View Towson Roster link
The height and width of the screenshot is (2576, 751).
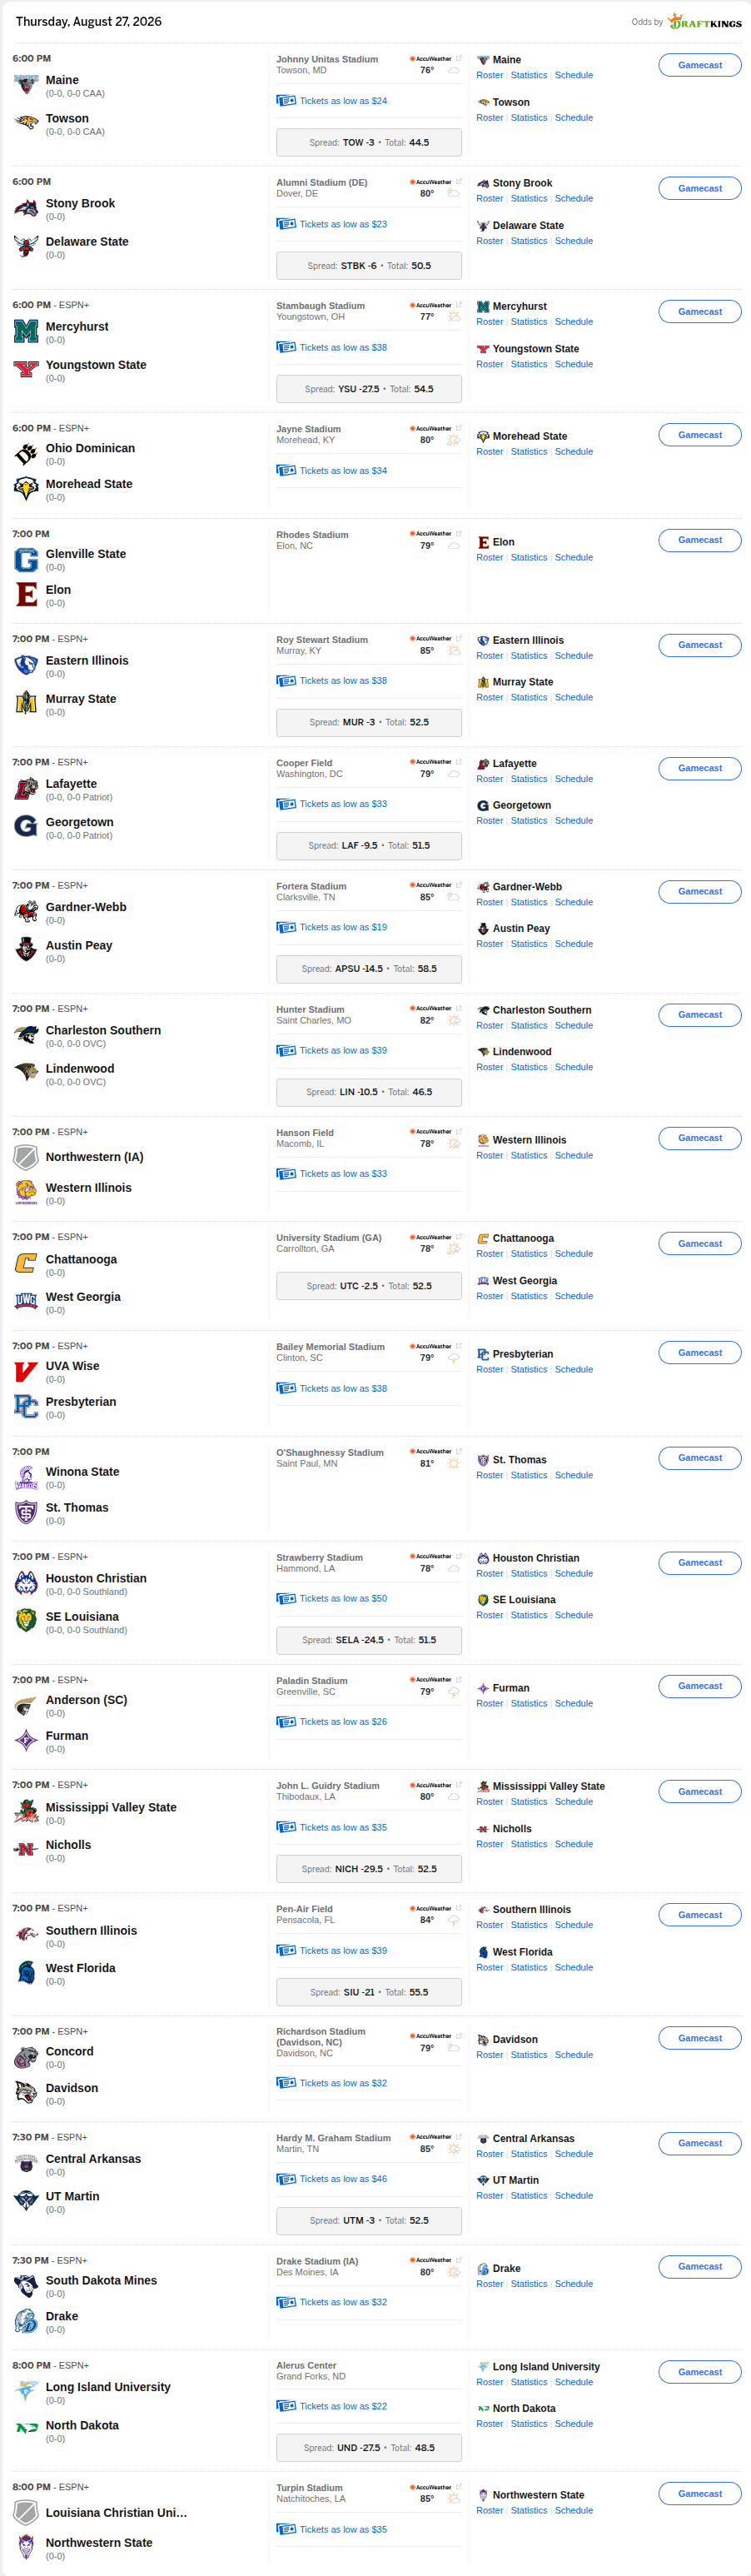tap(490, 118)
